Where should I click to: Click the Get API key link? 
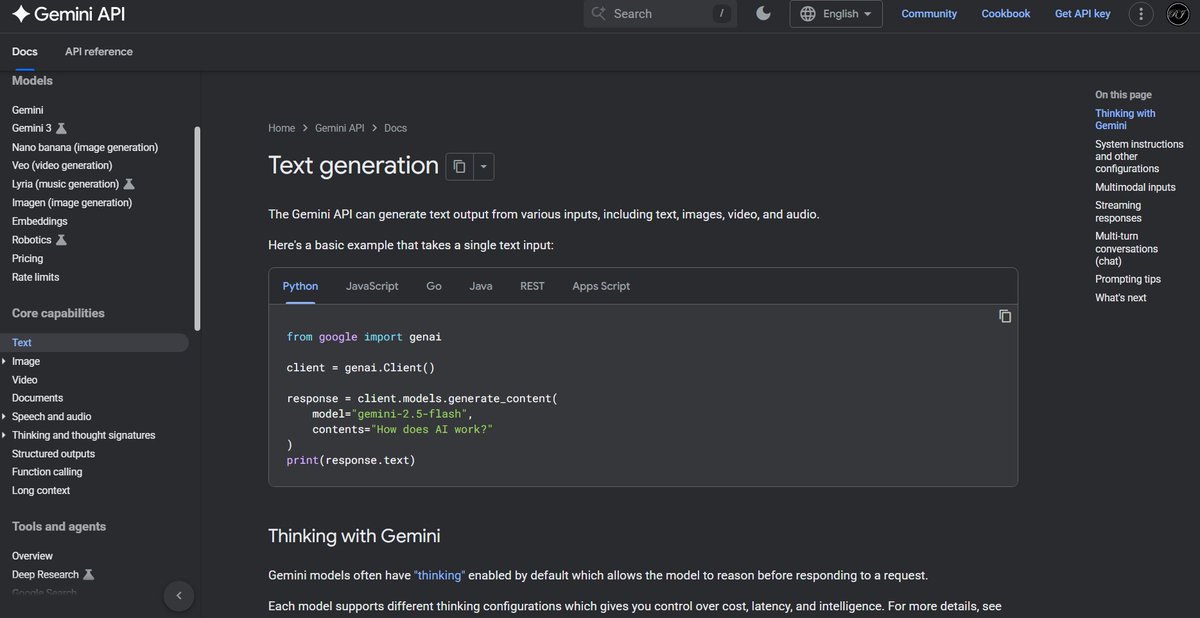point(1083,14)
